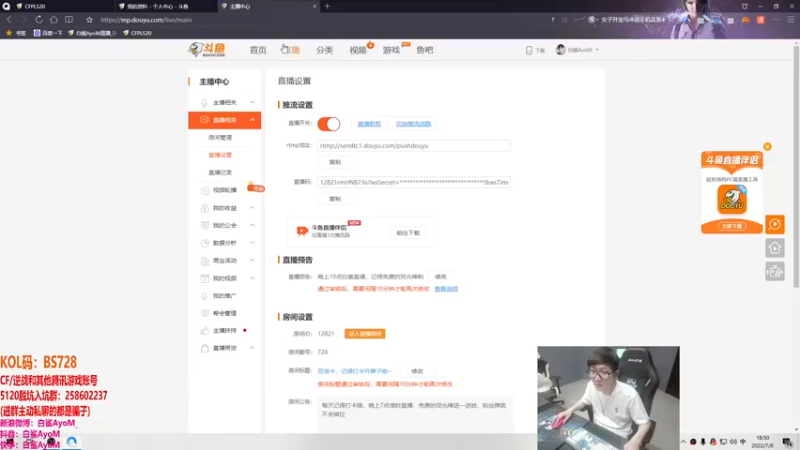
Task: Click the 直播码 stream key field
Action: pos(414,182)
